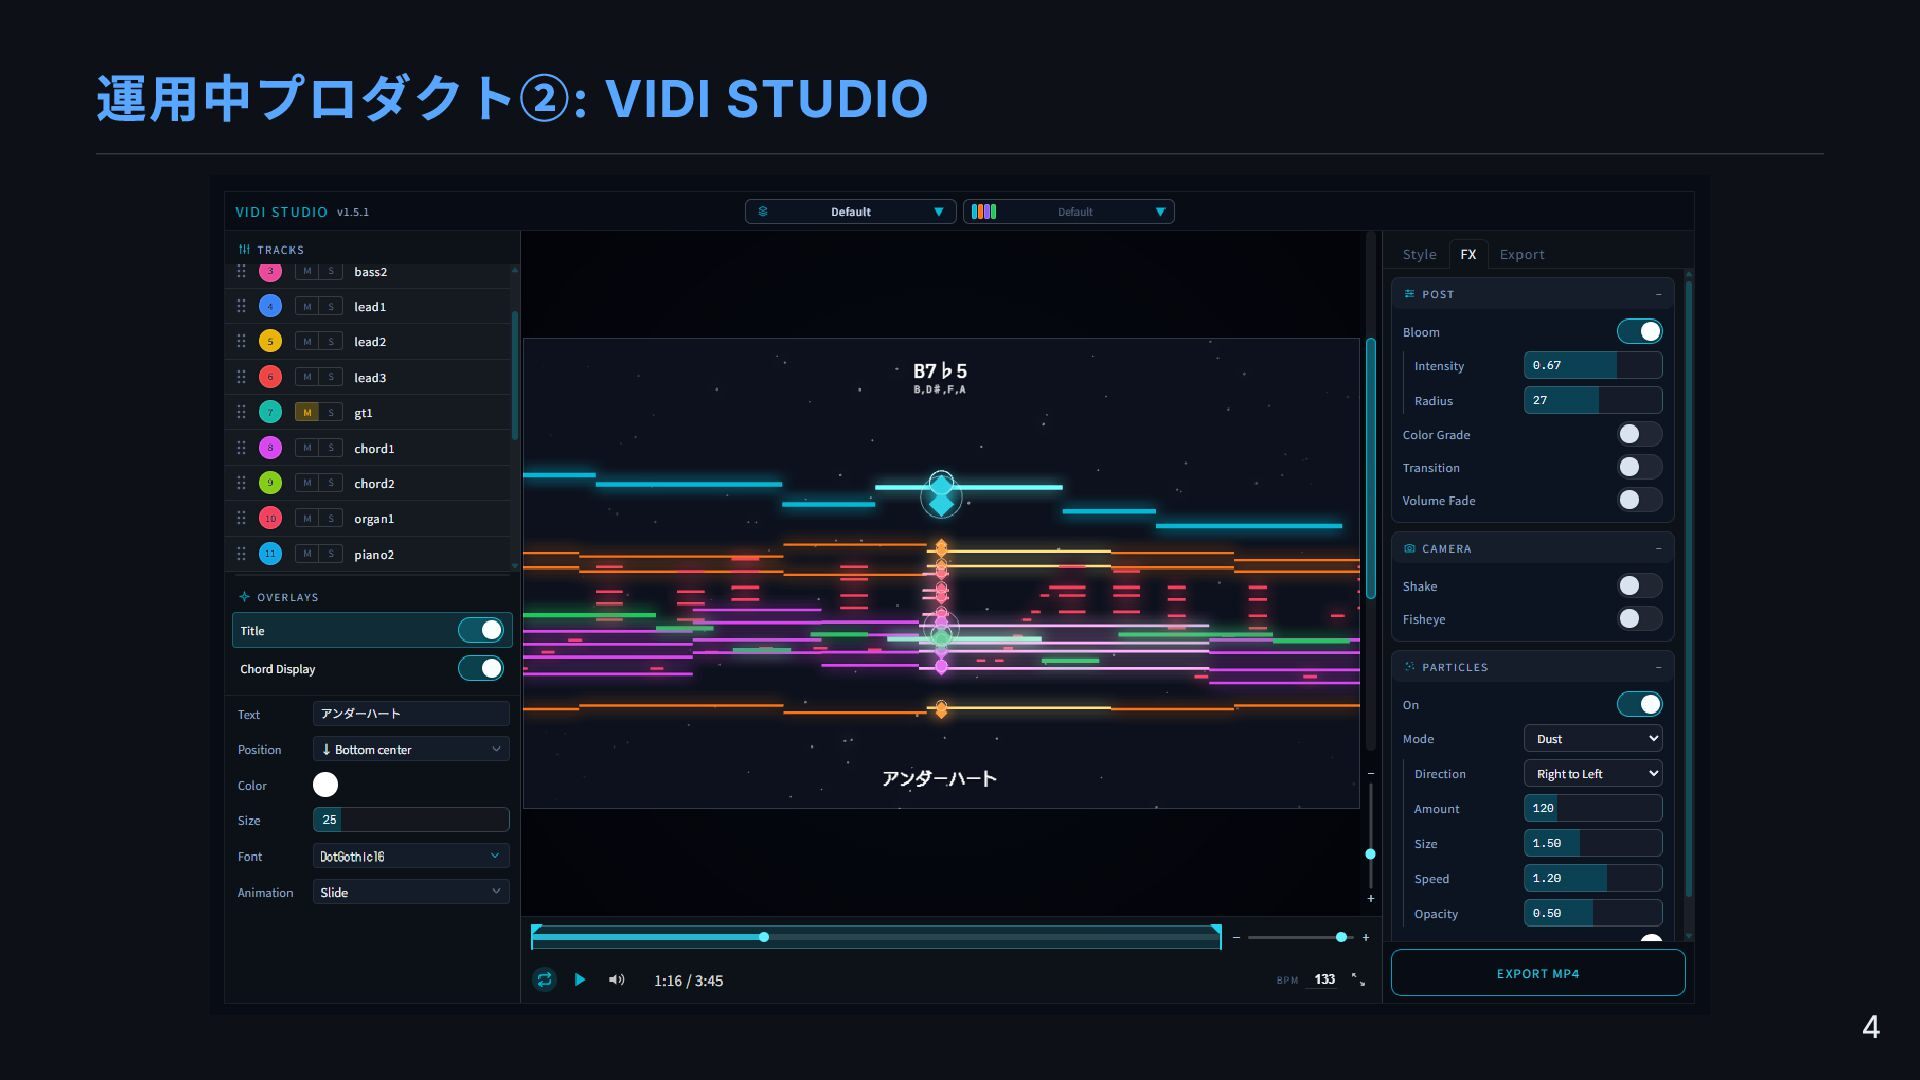Image resolution: width=1920 pixels, height=1080 pixels.
Task: Zoom out timeline with minus icon
Action: point(1237,938)
